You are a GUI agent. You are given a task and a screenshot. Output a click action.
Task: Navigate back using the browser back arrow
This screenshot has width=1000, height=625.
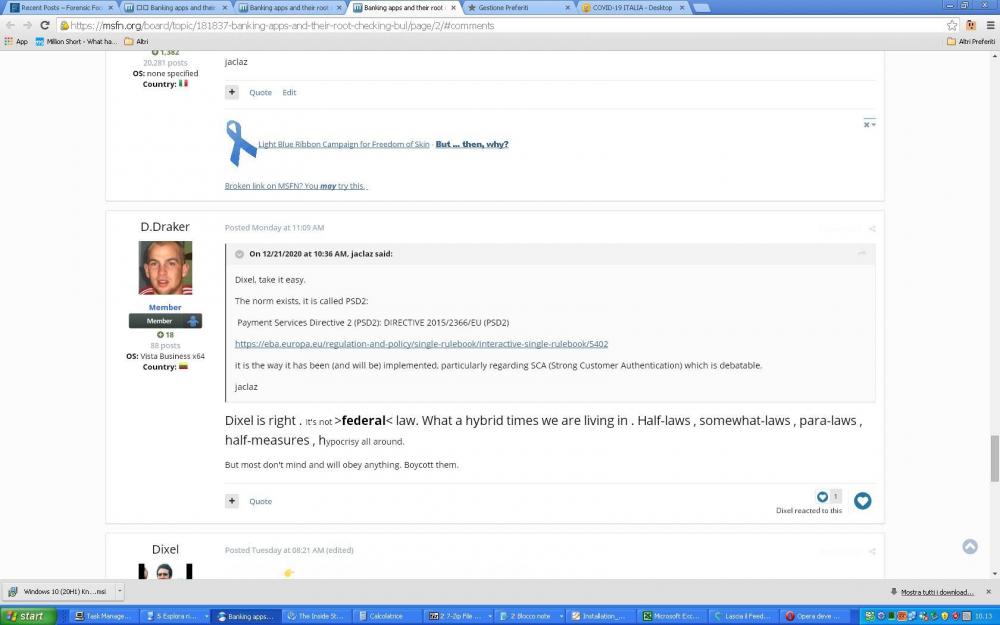[x=11, y=26]
